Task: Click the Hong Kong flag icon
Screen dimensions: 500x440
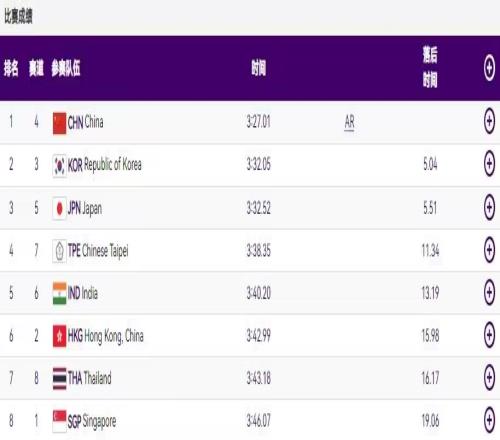Action: pos(59,336)
